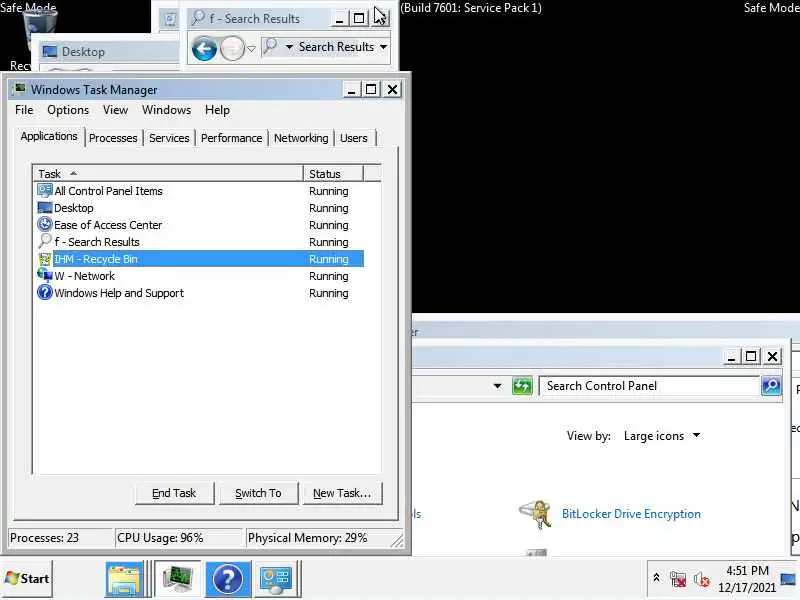Click the Search Results title bar magnifier icon

197,18
